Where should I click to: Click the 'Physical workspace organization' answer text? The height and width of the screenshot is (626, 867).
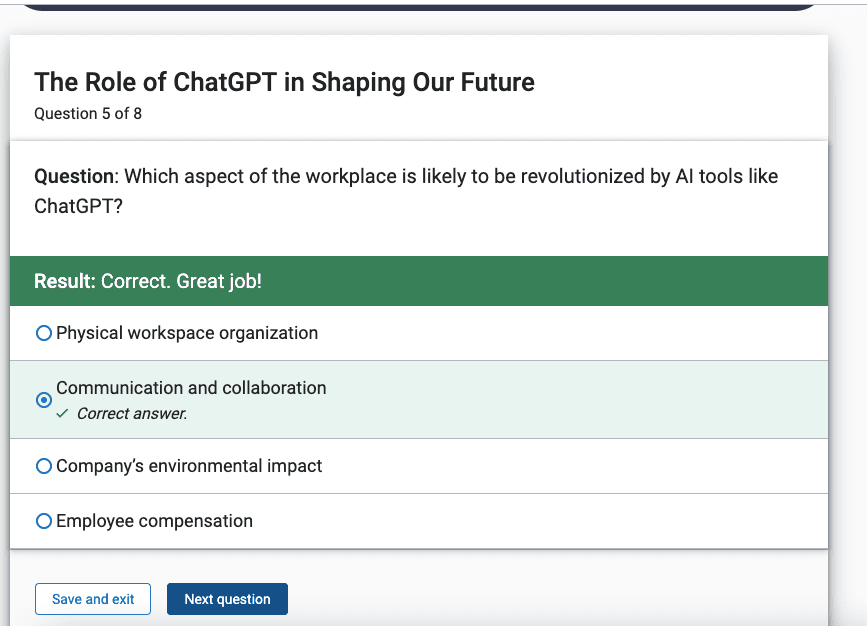coord(187,333)
